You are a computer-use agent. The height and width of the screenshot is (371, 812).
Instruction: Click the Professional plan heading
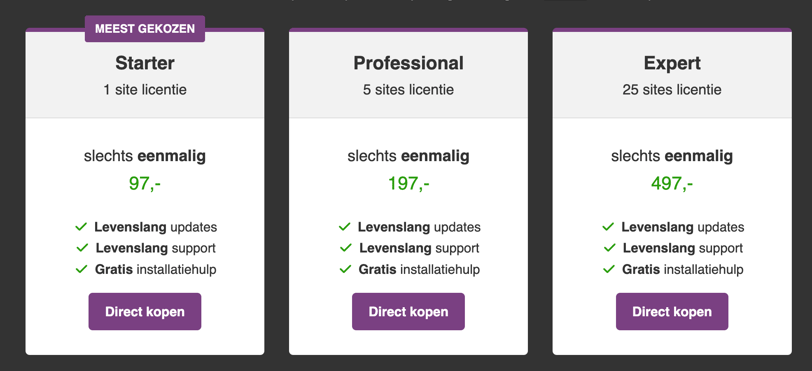tap(409, 63)
